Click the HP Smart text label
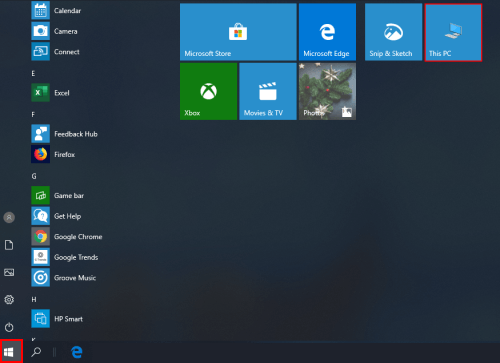The image size is (500, 363). click(68, 319)
